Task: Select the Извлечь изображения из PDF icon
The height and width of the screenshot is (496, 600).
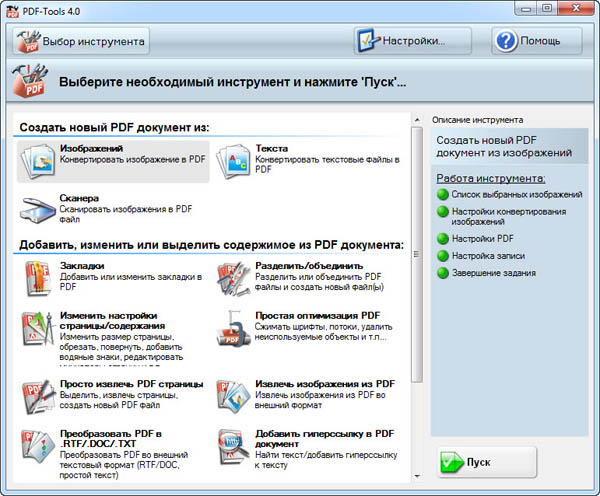Action: (x=233, y=397)
